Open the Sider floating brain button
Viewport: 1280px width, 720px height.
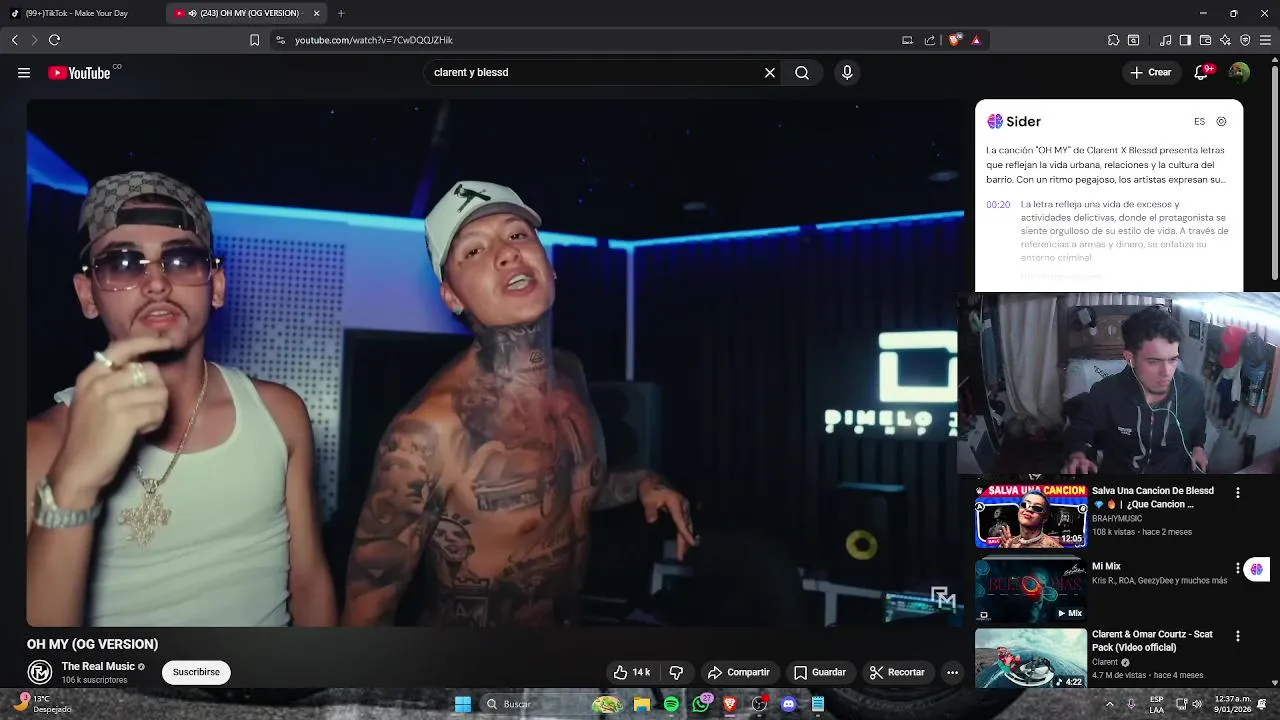1257,569
